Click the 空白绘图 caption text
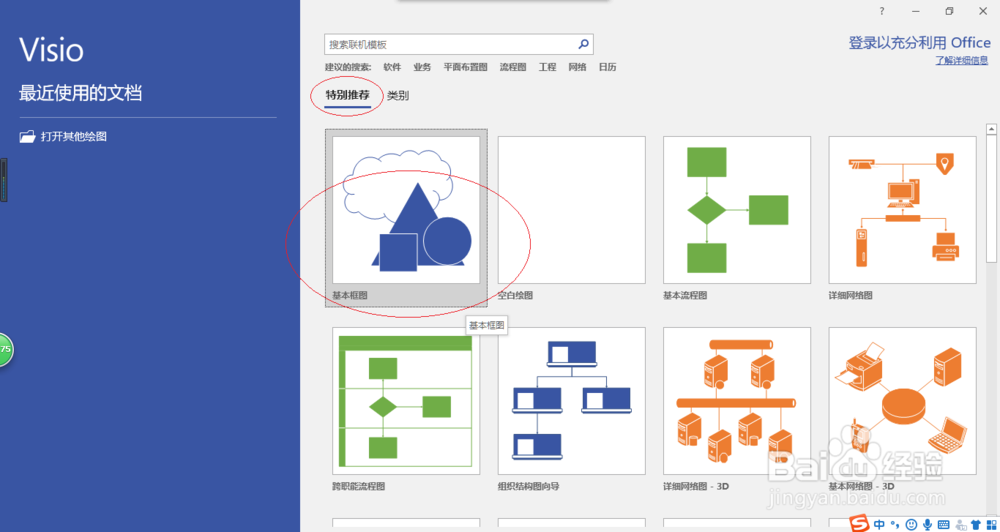Viewport: 1000px width, 532px height. [x=515, y=296]
